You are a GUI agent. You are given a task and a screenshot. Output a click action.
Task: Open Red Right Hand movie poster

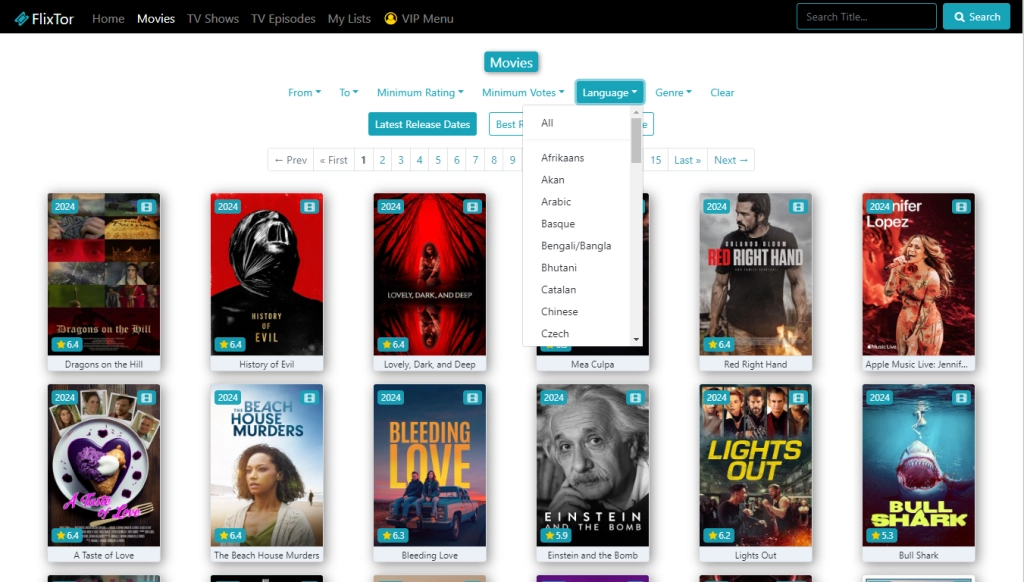pos(756,274)
